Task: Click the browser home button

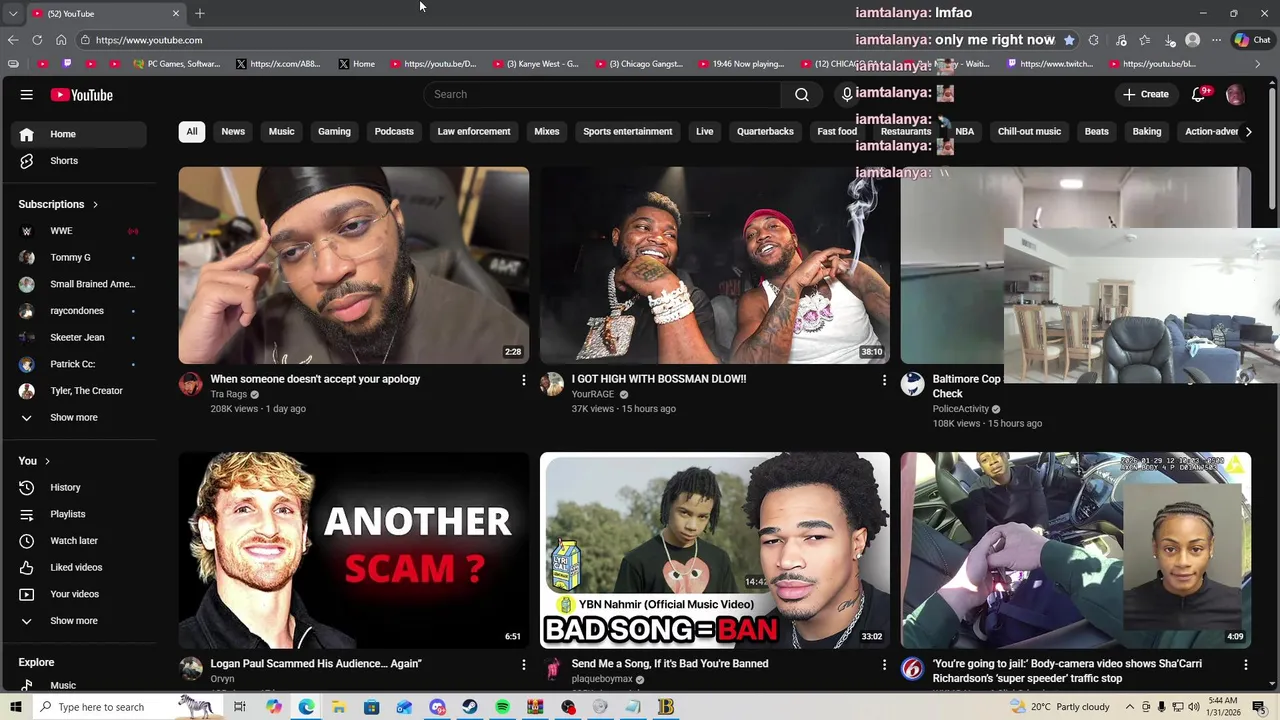Action: click(61, 40)
